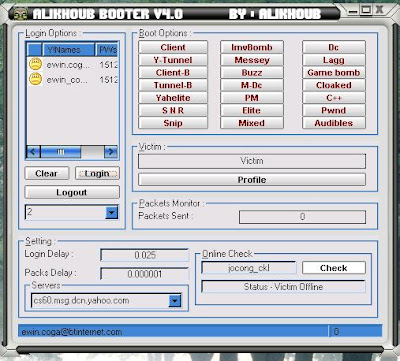Click the Elite button
The image size is (400, 361).
coord(252,110)
